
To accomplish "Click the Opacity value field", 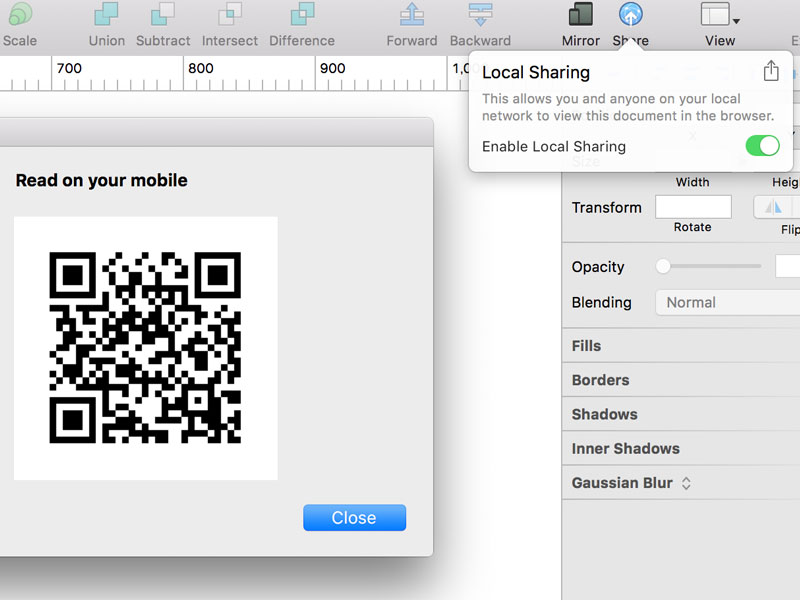I will 787,266.
